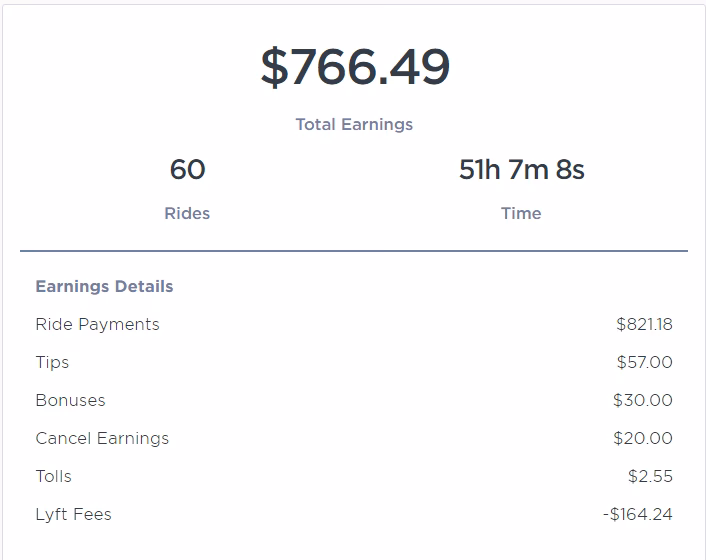This screenshot has height=560, width=706.
Task: Click the 60 rides count
Action: [187, 170]
